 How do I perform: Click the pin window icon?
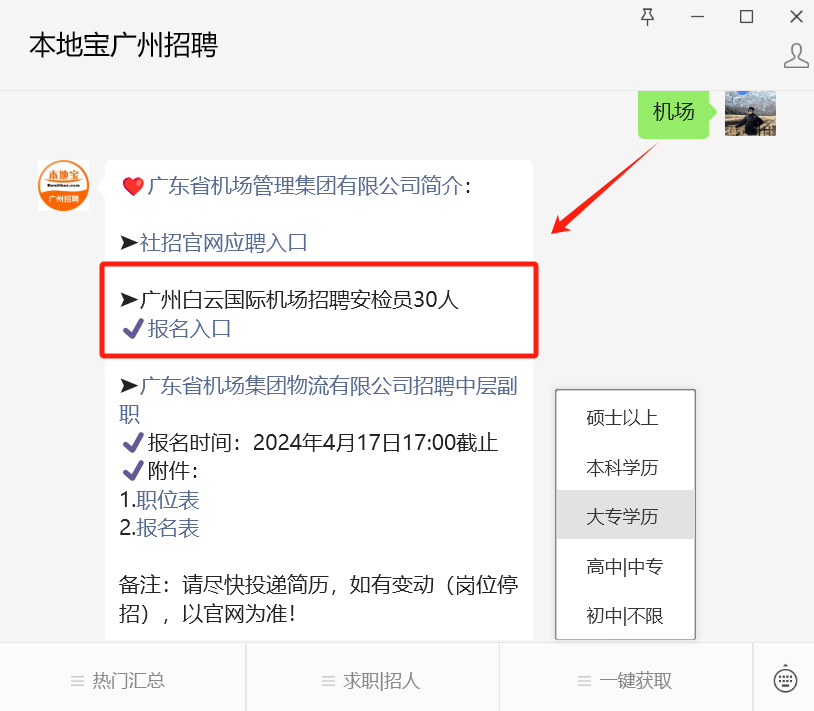647,17
